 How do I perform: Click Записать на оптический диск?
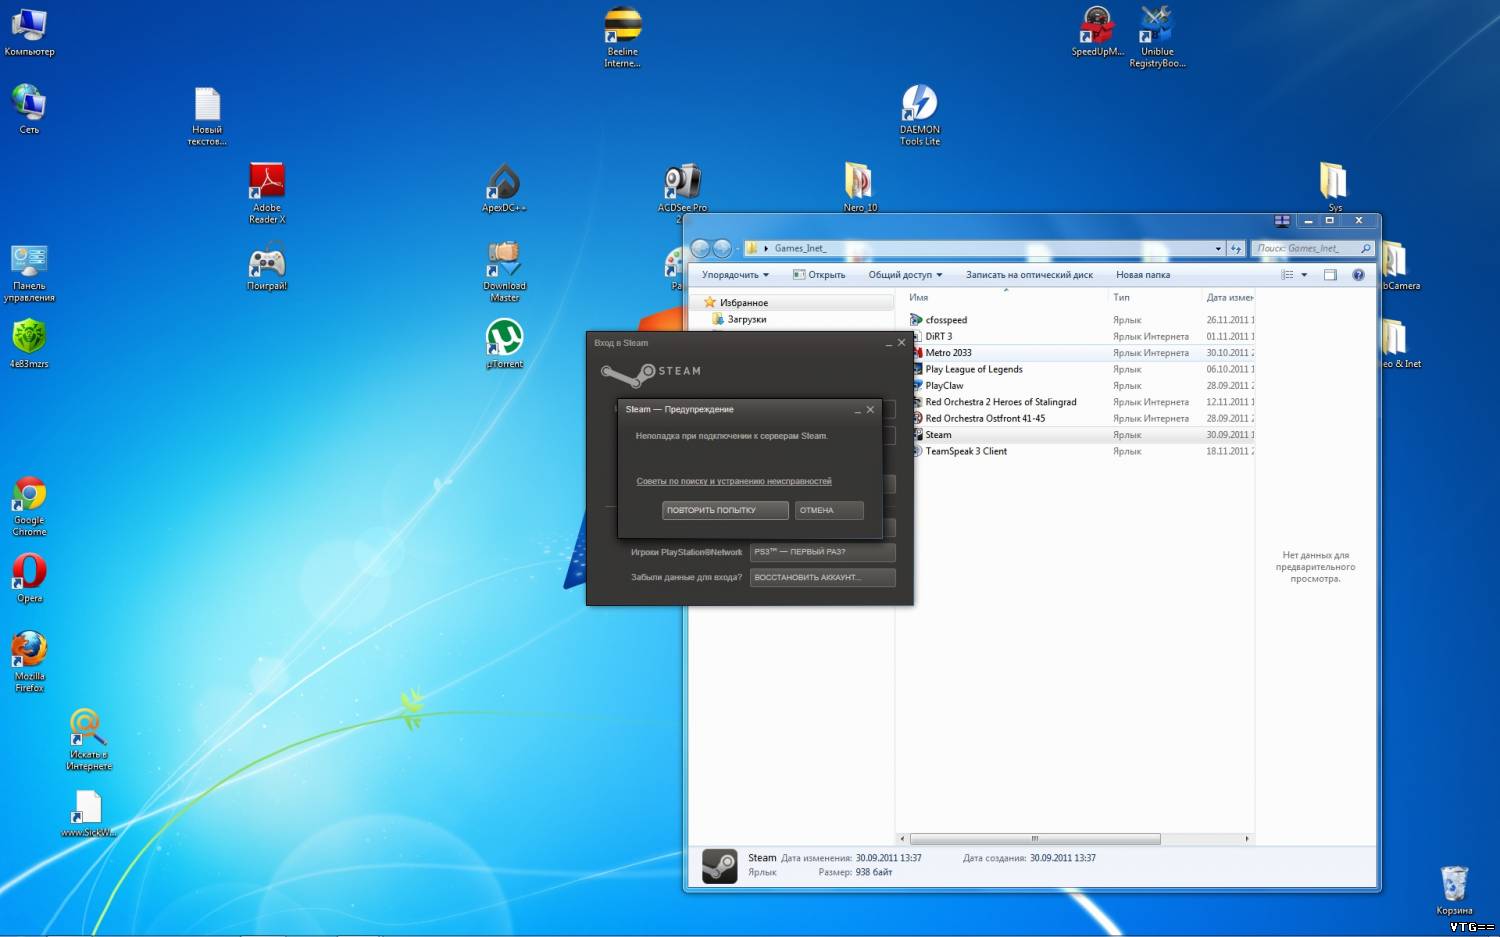(1029, 275)
